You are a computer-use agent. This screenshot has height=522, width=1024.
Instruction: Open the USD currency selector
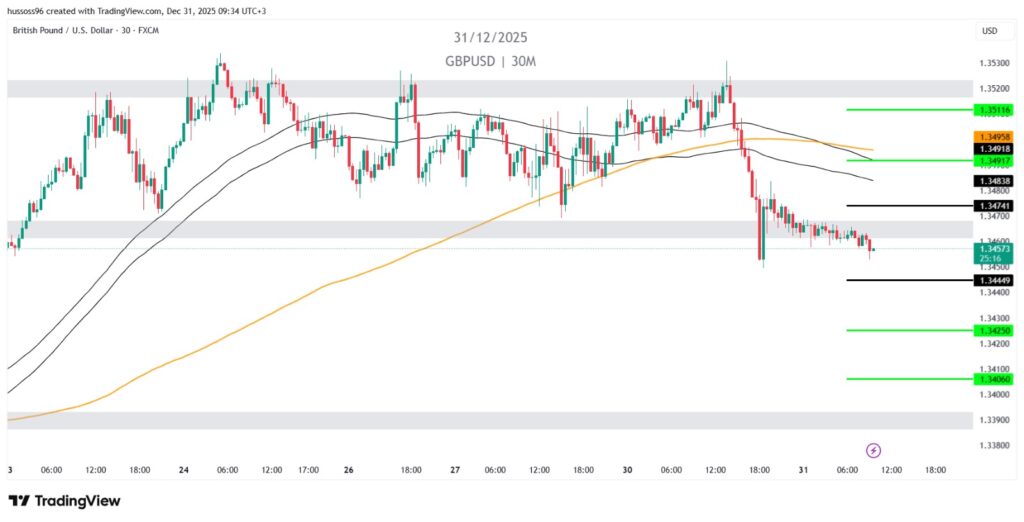[x=990, y=31]
